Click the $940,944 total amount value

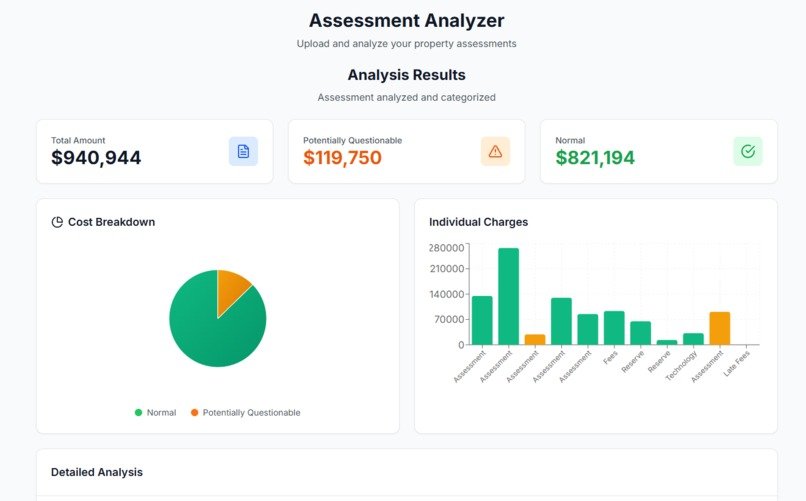coord(96,158)
